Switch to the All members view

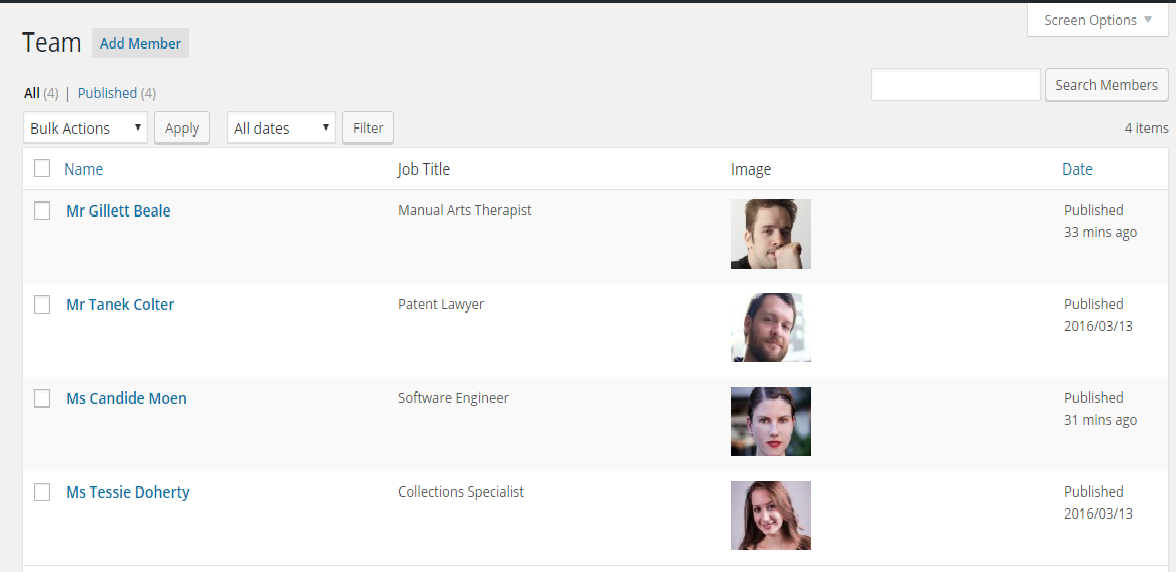point(32,93)
